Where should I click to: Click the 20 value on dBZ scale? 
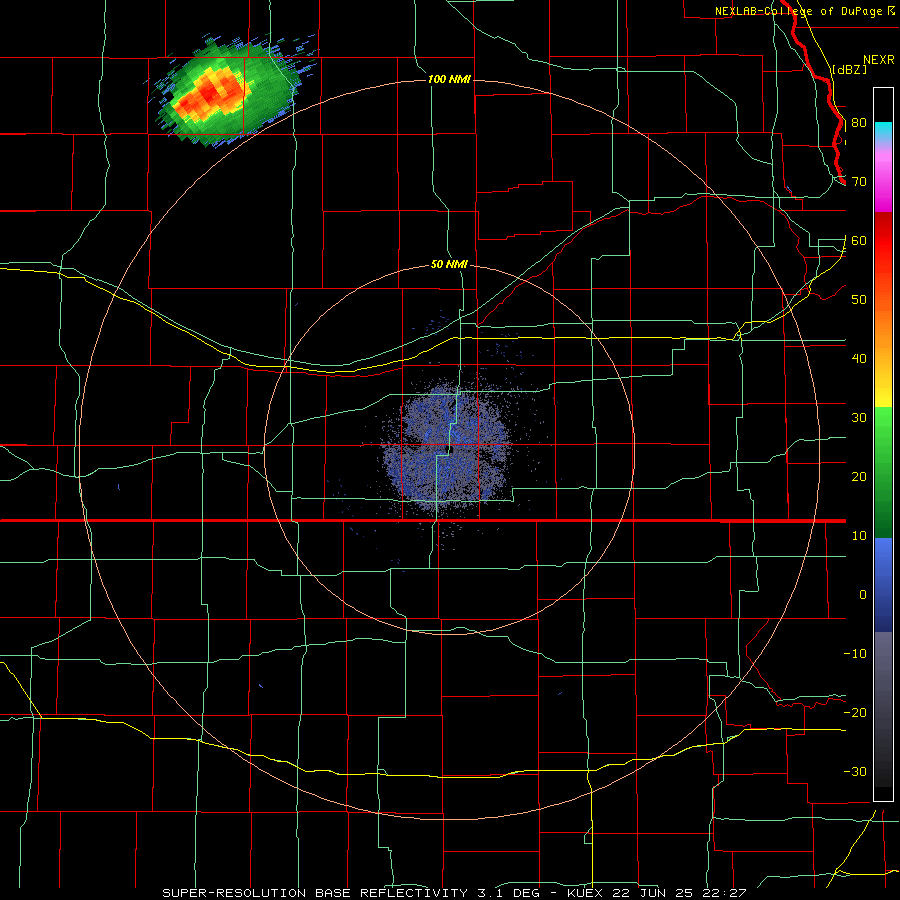tap(859, 477)
